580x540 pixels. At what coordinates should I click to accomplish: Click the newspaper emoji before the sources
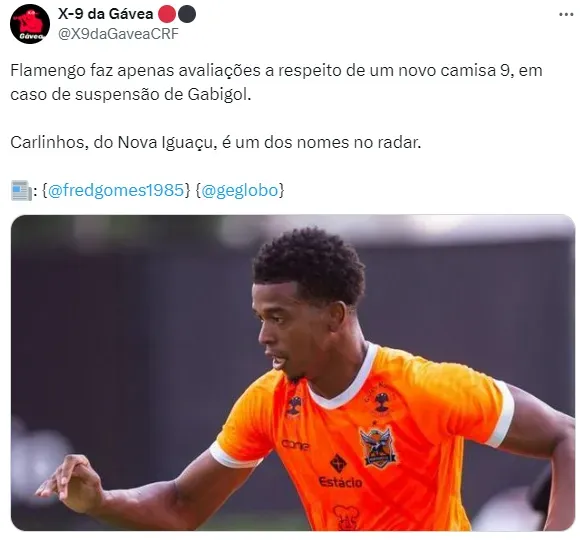click(21, 190)
